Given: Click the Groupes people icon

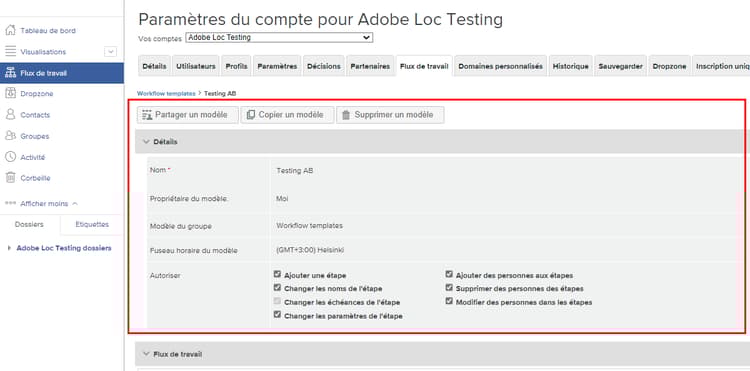Looking at the screenshot, I should (10, 136).
